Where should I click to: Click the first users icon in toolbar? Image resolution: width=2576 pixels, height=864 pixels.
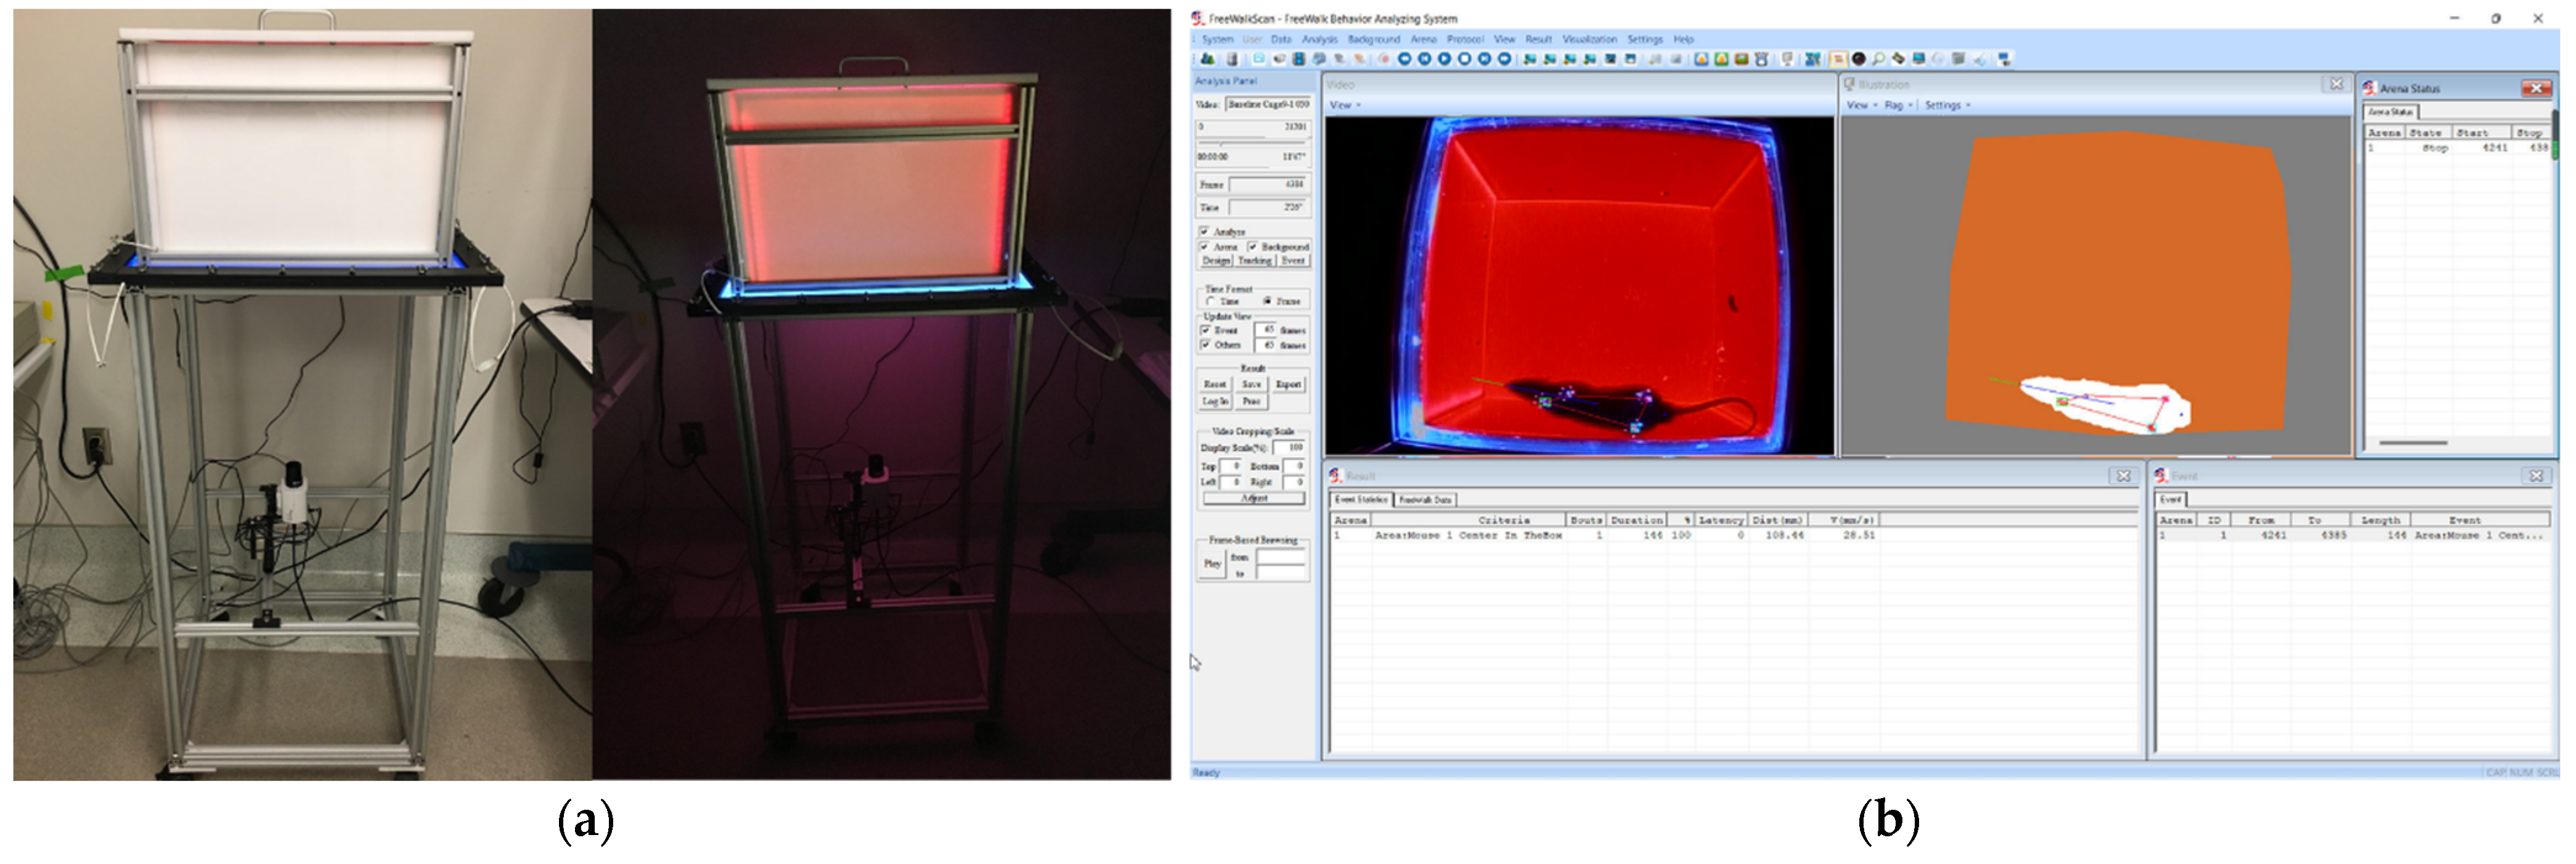tap(1208, 59)
